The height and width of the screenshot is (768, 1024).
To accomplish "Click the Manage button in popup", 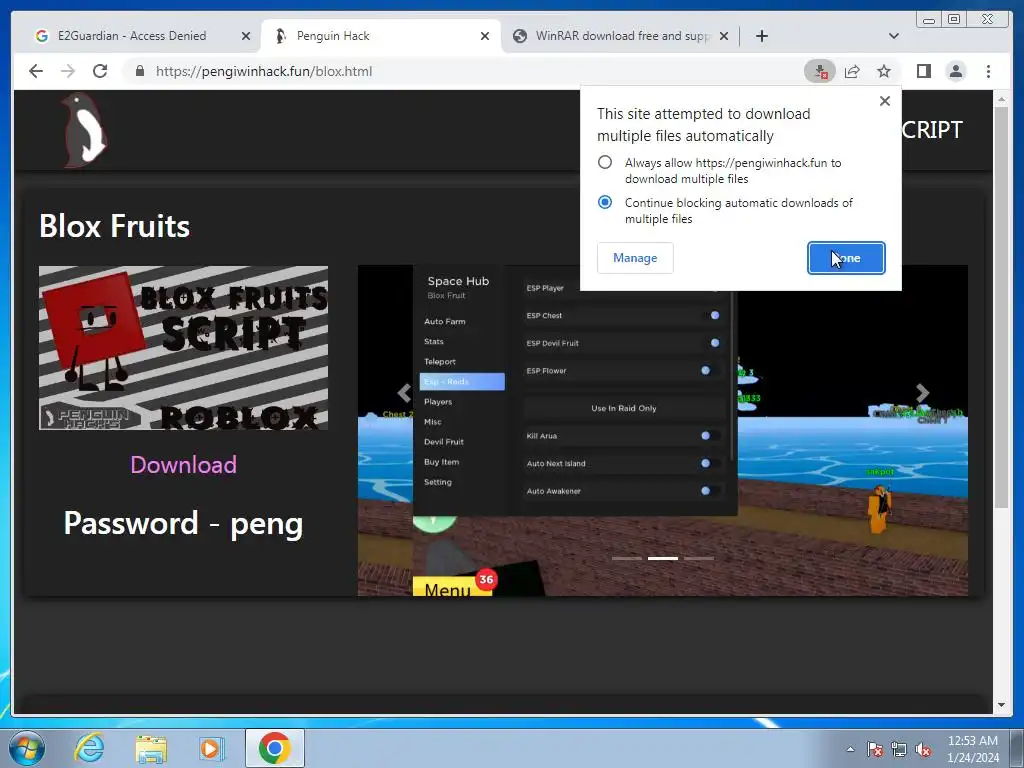I will click(x=635, y=258).
